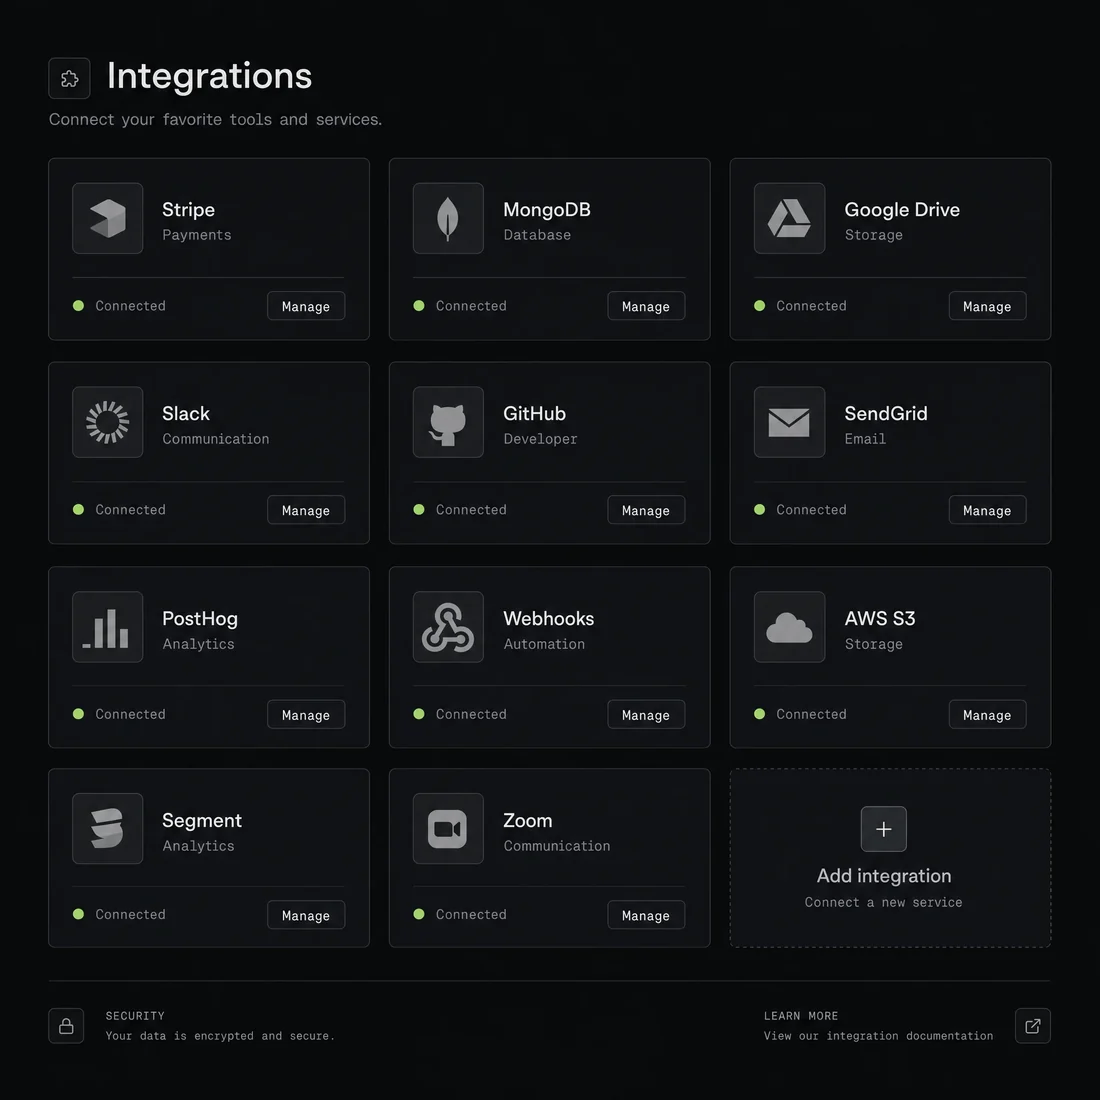This screenshot has width=1100, height=1100.
Task: Manage the GitHub integration
Action: tap(646, 510)
